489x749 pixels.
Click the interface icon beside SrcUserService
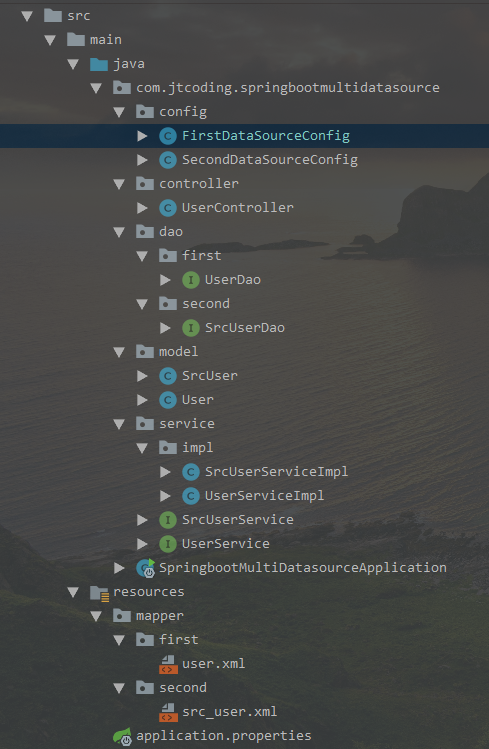pos(168,520)
